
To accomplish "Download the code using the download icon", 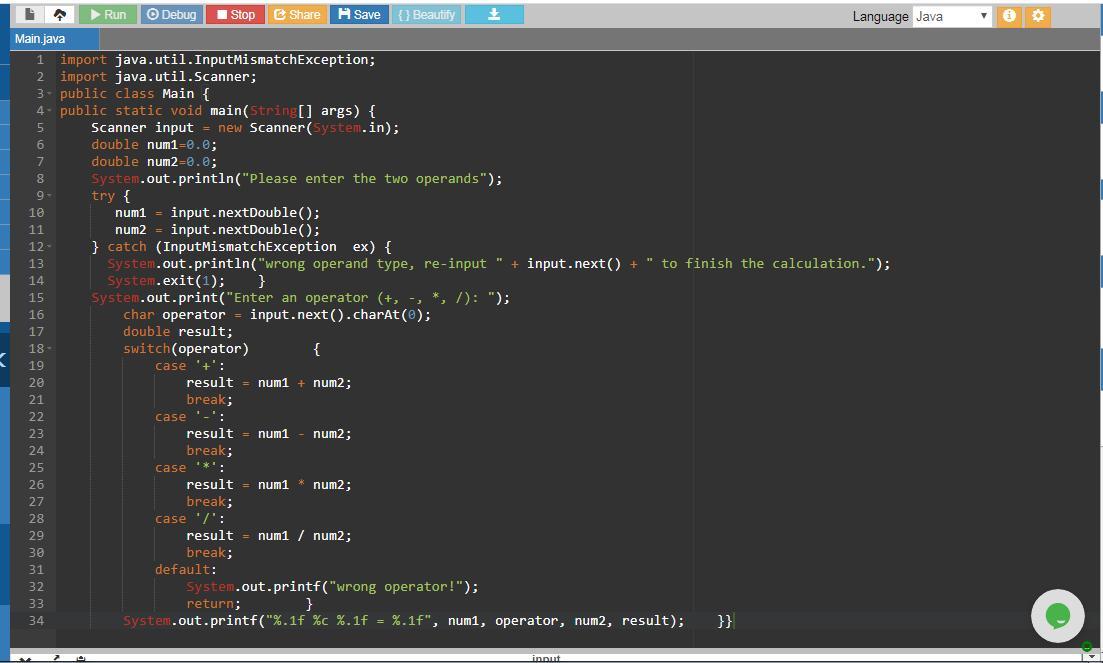I will (494, 15).
